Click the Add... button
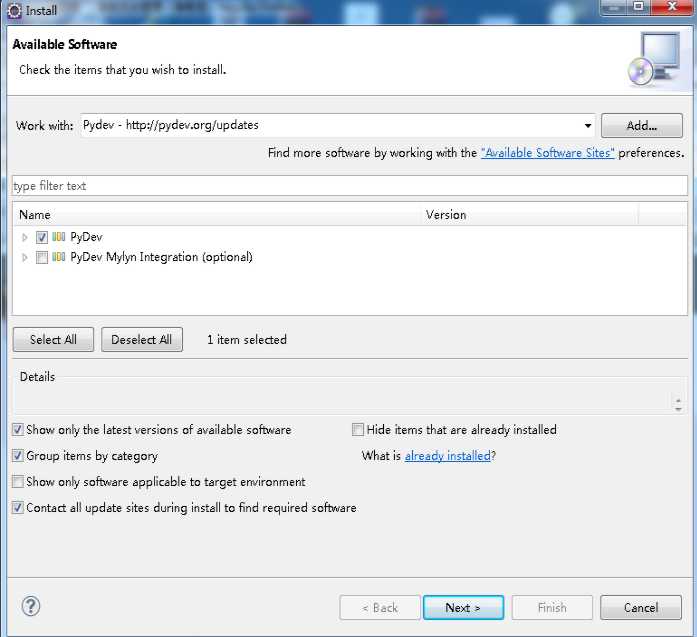 click(641, 126)
